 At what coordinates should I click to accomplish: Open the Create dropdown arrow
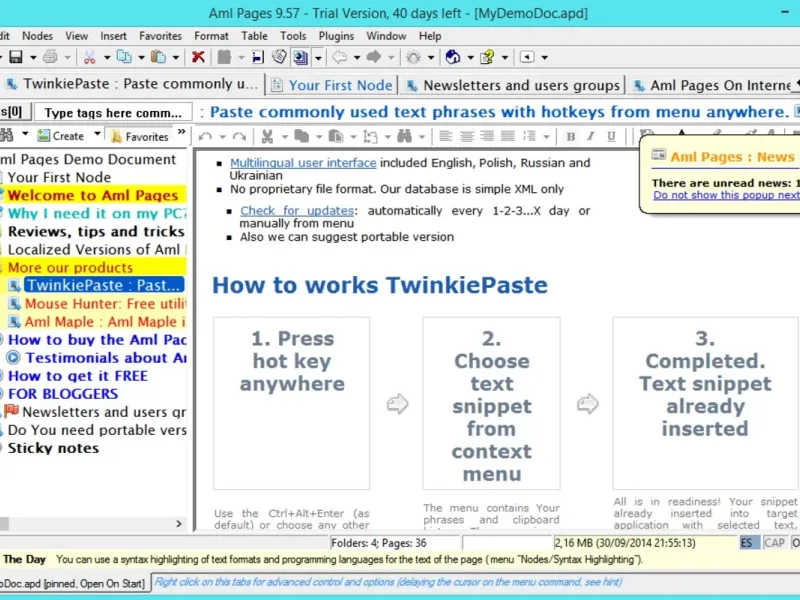[97, 135]
